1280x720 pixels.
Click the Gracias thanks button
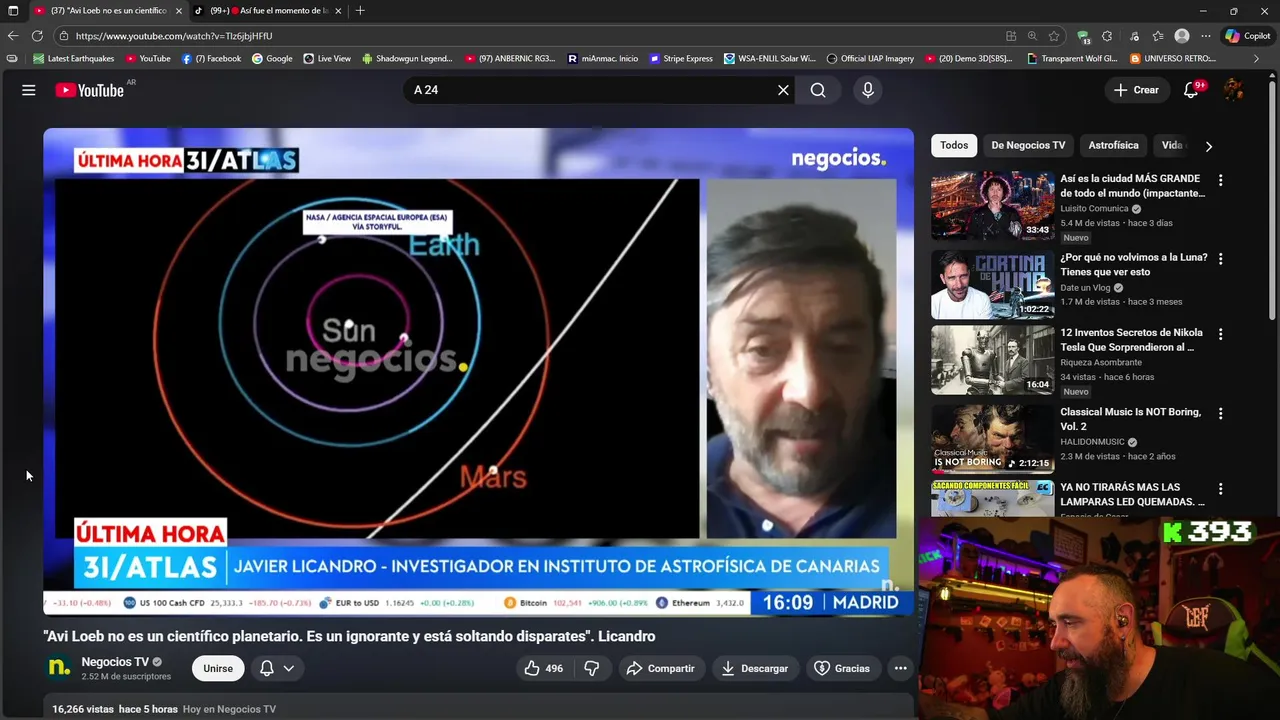(842, 668)
